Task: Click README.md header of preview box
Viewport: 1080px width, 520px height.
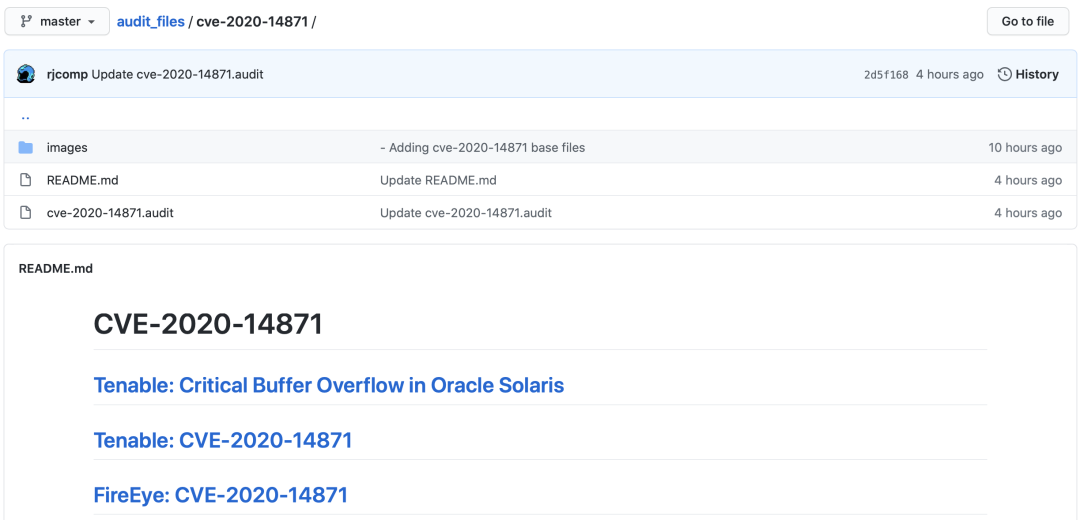Action: (56, 269)
